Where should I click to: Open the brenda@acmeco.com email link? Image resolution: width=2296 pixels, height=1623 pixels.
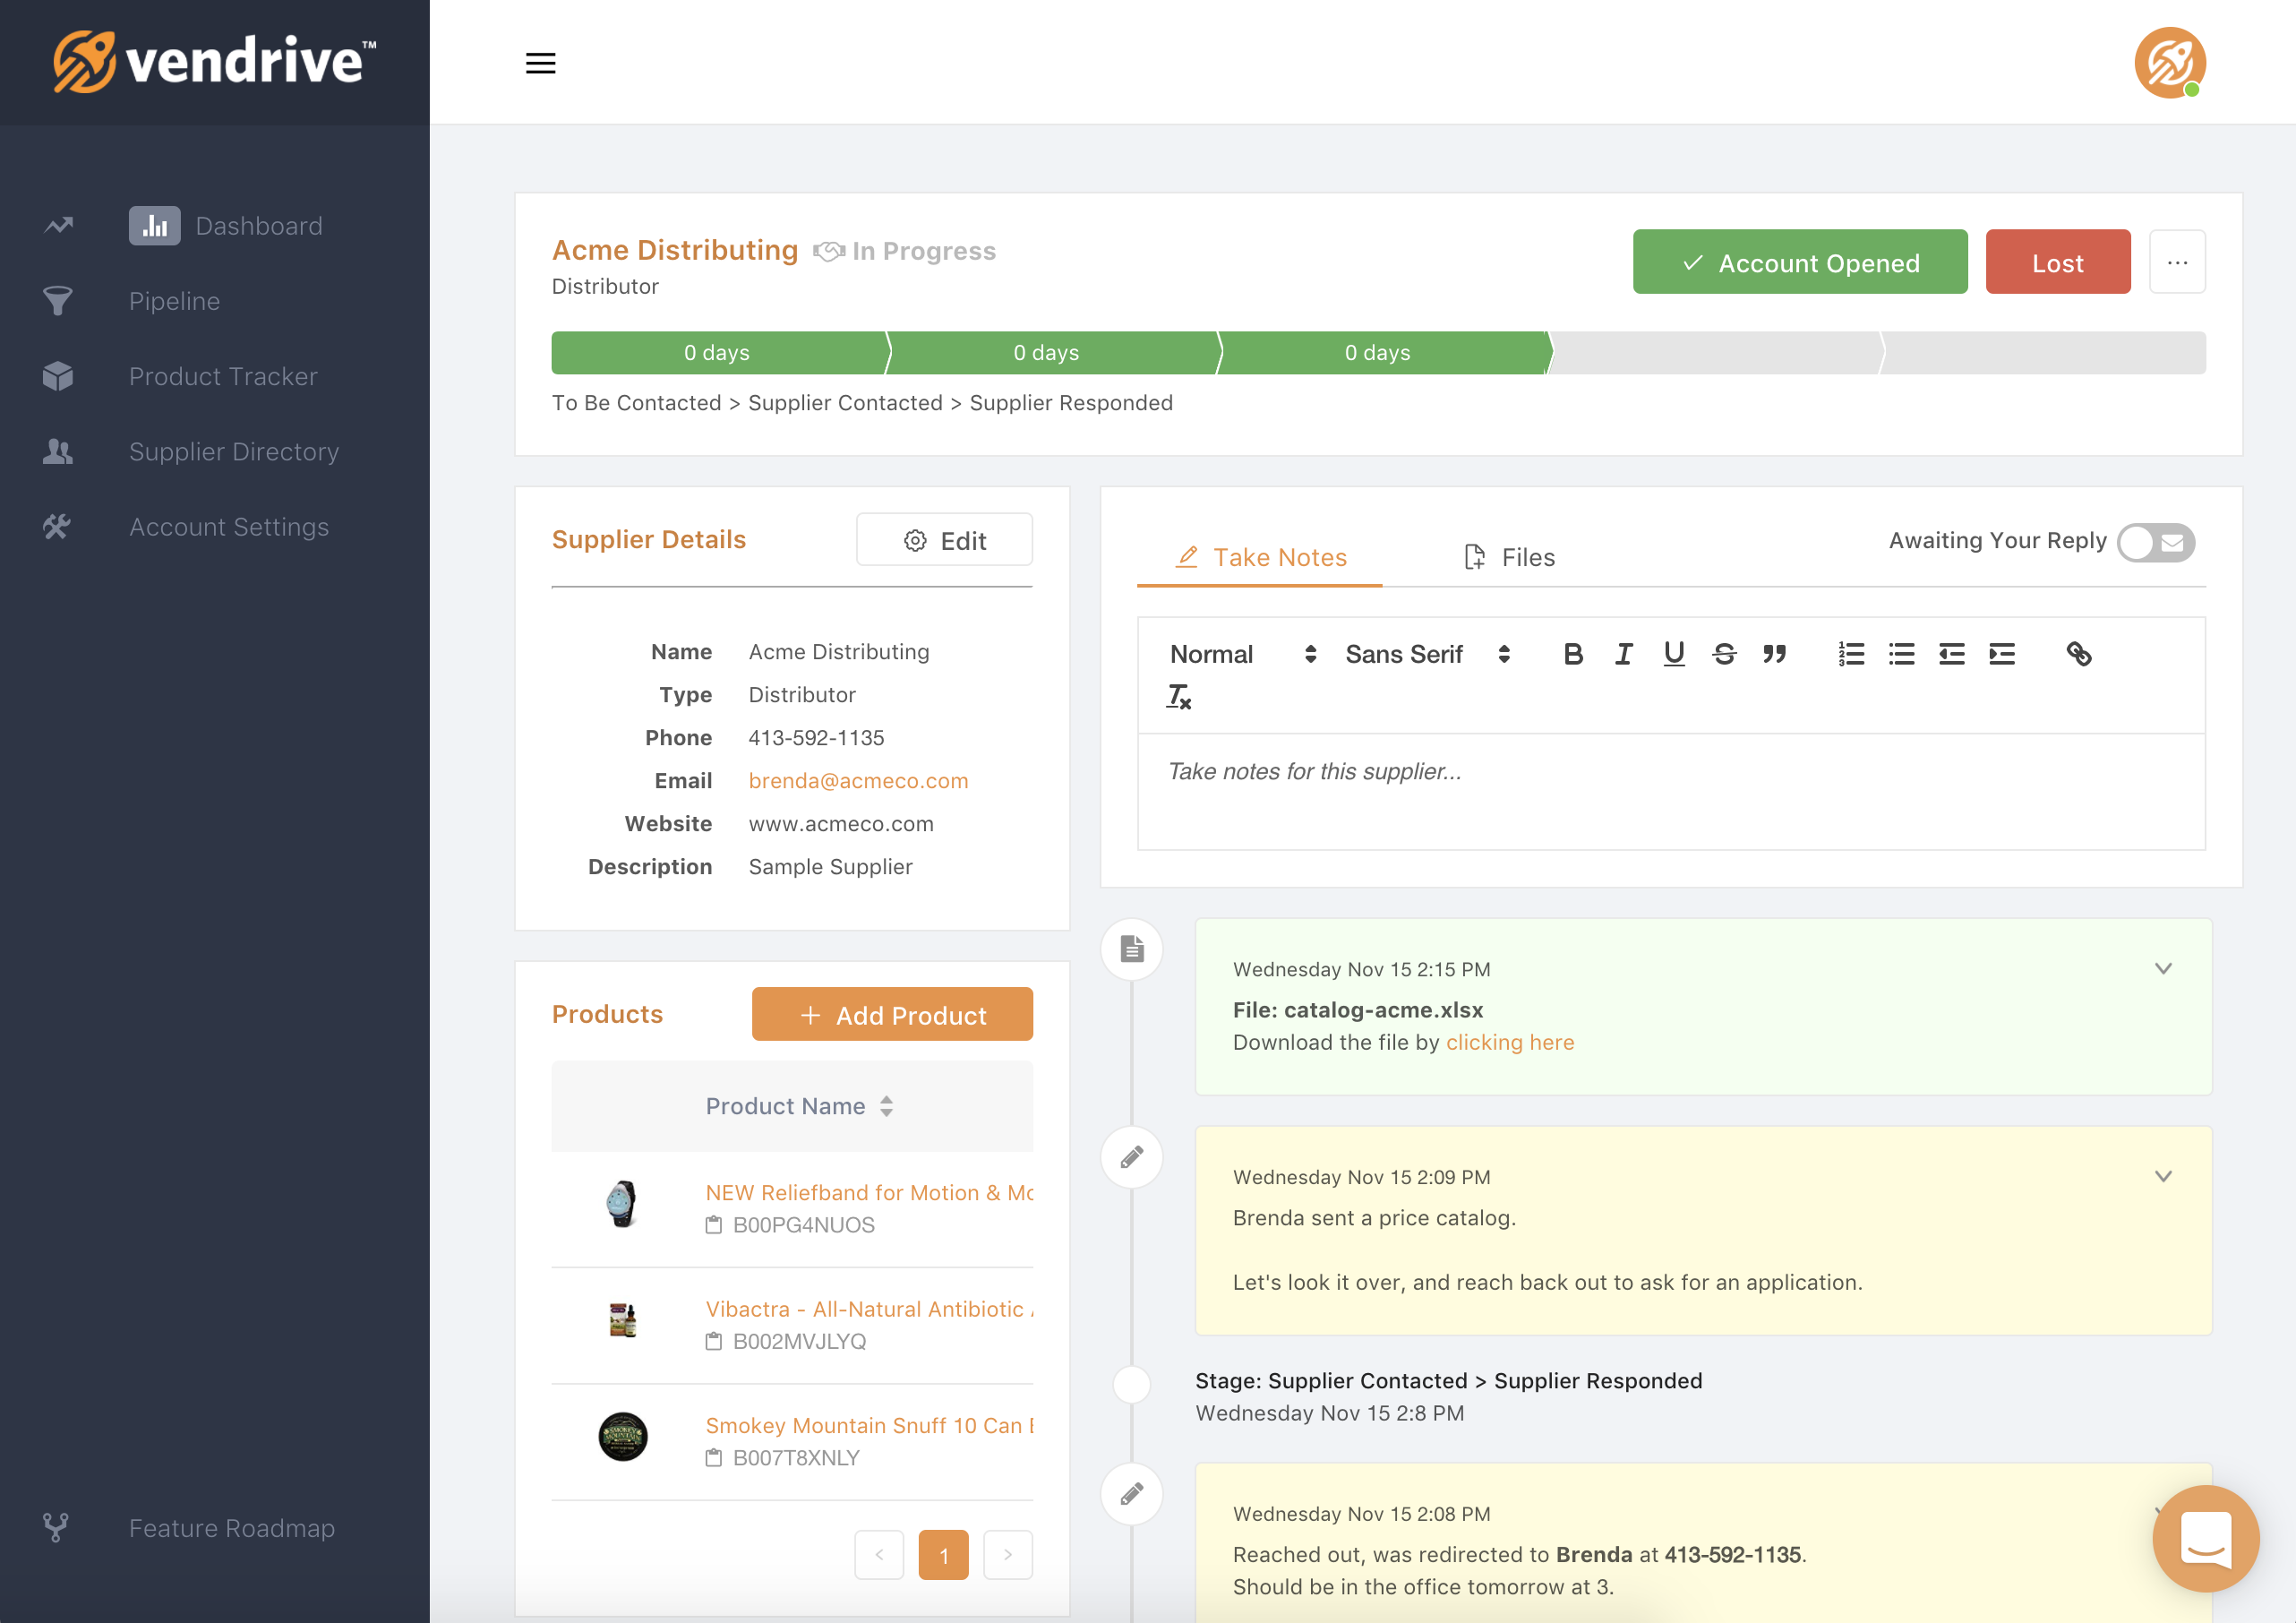[858, 781]
